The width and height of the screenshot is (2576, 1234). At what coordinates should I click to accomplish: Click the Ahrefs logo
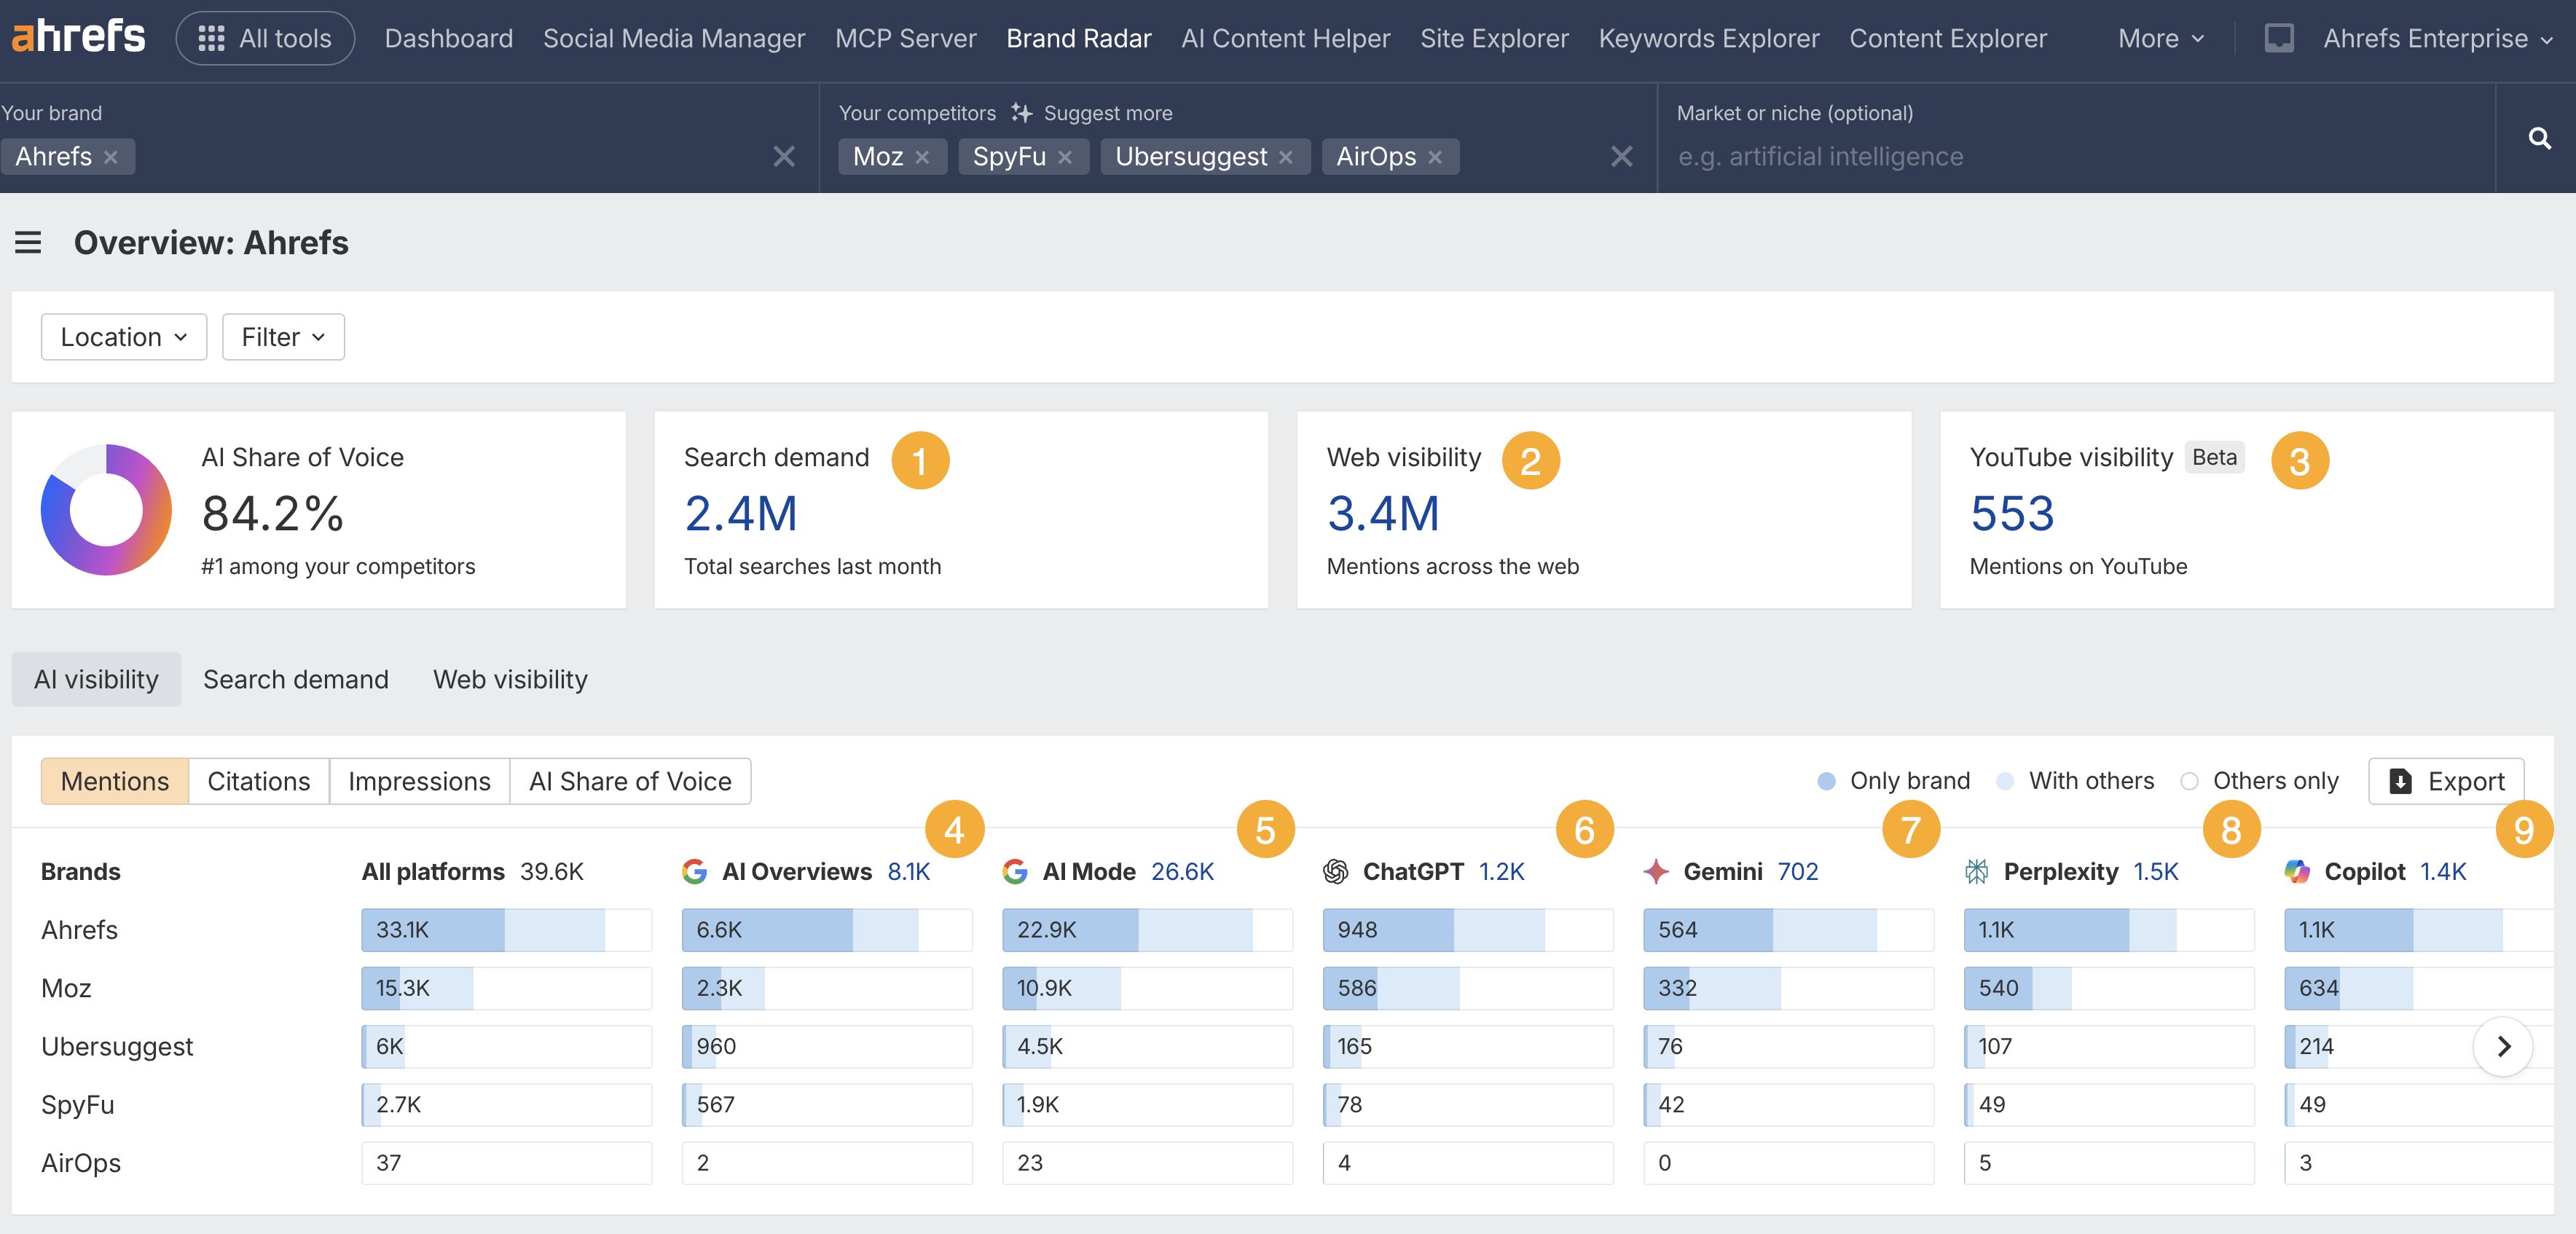coord(78,37)
